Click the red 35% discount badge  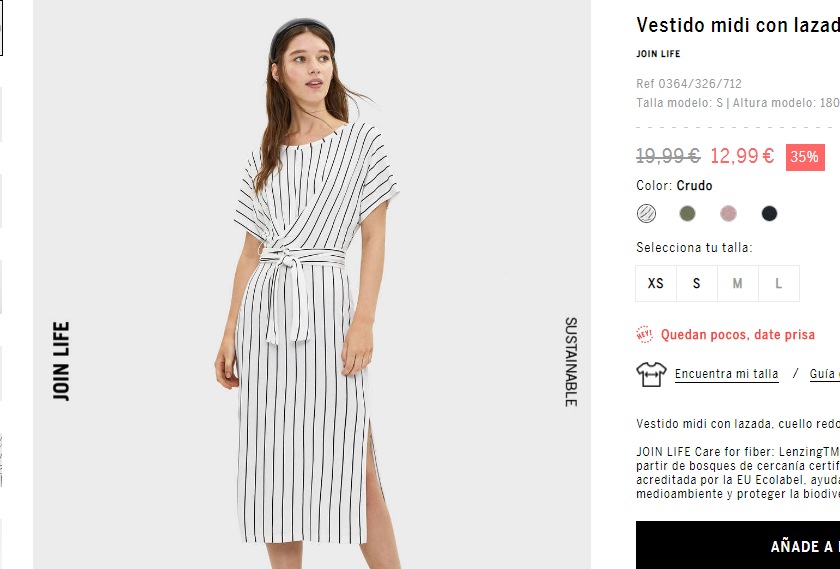805,157
